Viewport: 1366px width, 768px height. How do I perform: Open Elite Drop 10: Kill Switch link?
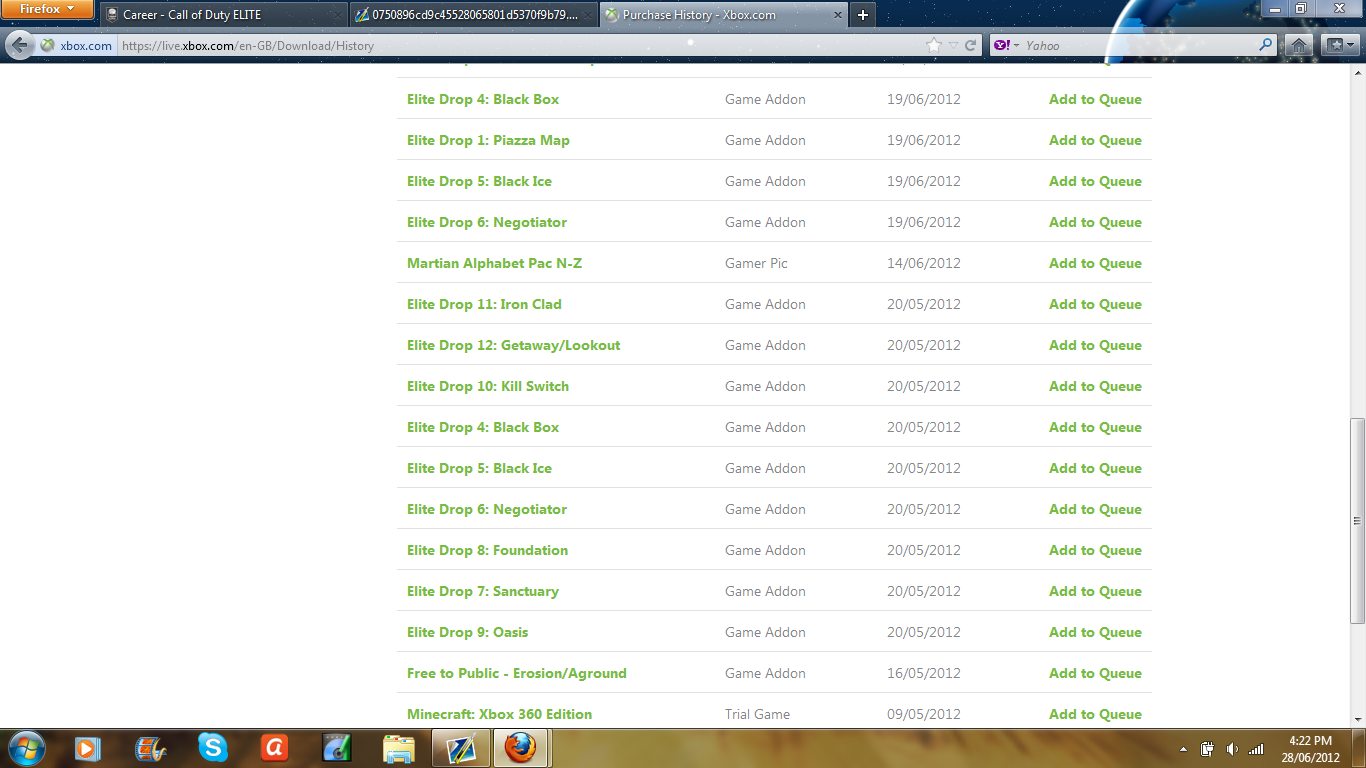tap(488, 386)
